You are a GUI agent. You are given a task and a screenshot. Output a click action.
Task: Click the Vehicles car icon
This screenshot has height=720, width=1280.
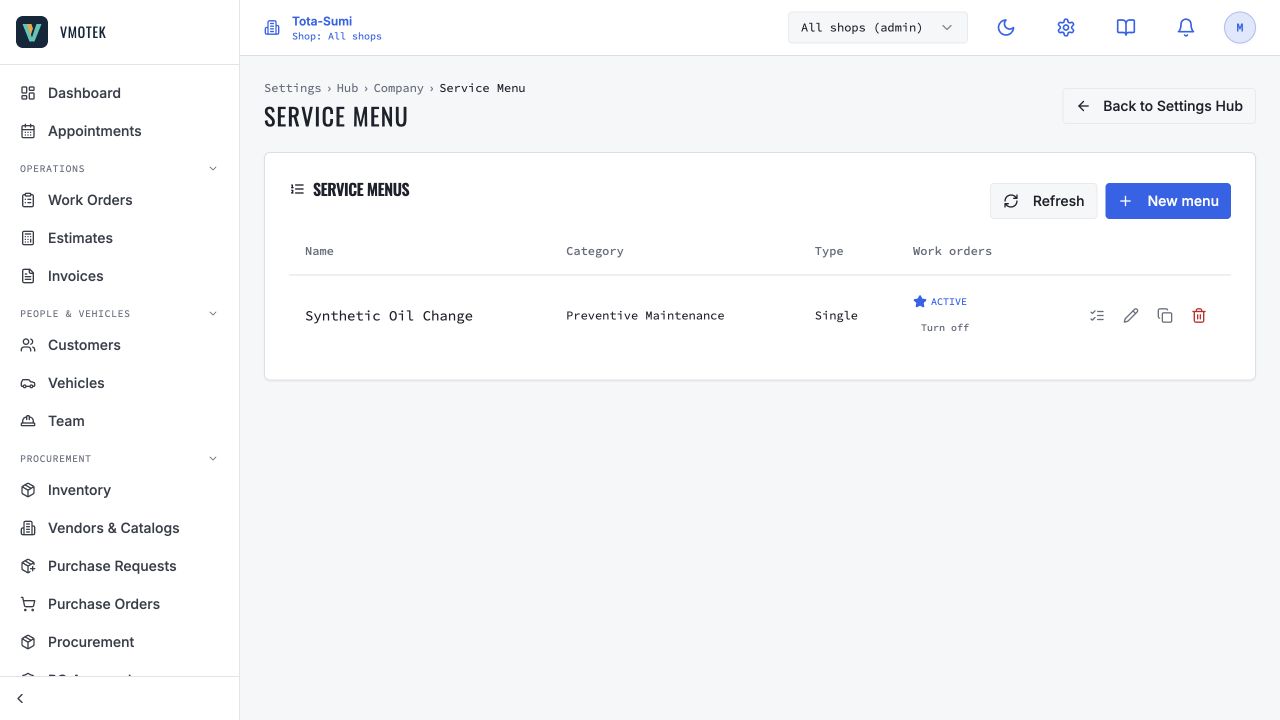pyautogui.click(x=28, y=383)
